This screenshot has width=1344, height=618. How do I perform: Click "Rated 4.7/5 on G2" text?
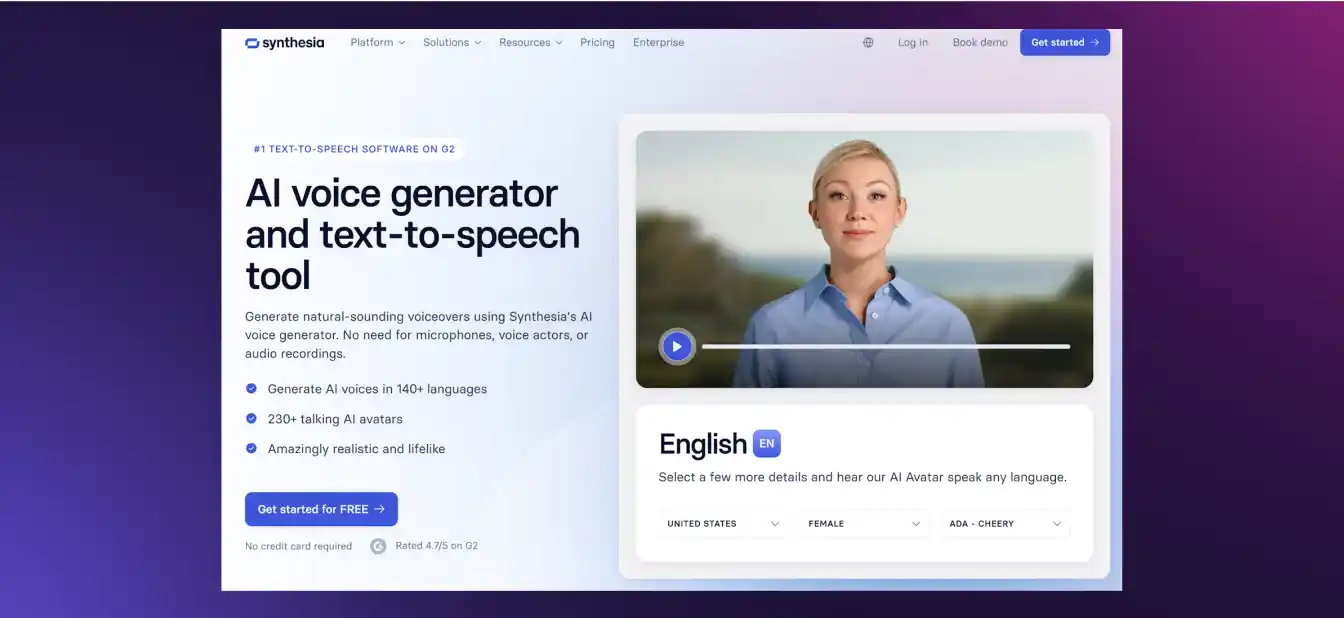pyautogui.click(x=437, y=546)
